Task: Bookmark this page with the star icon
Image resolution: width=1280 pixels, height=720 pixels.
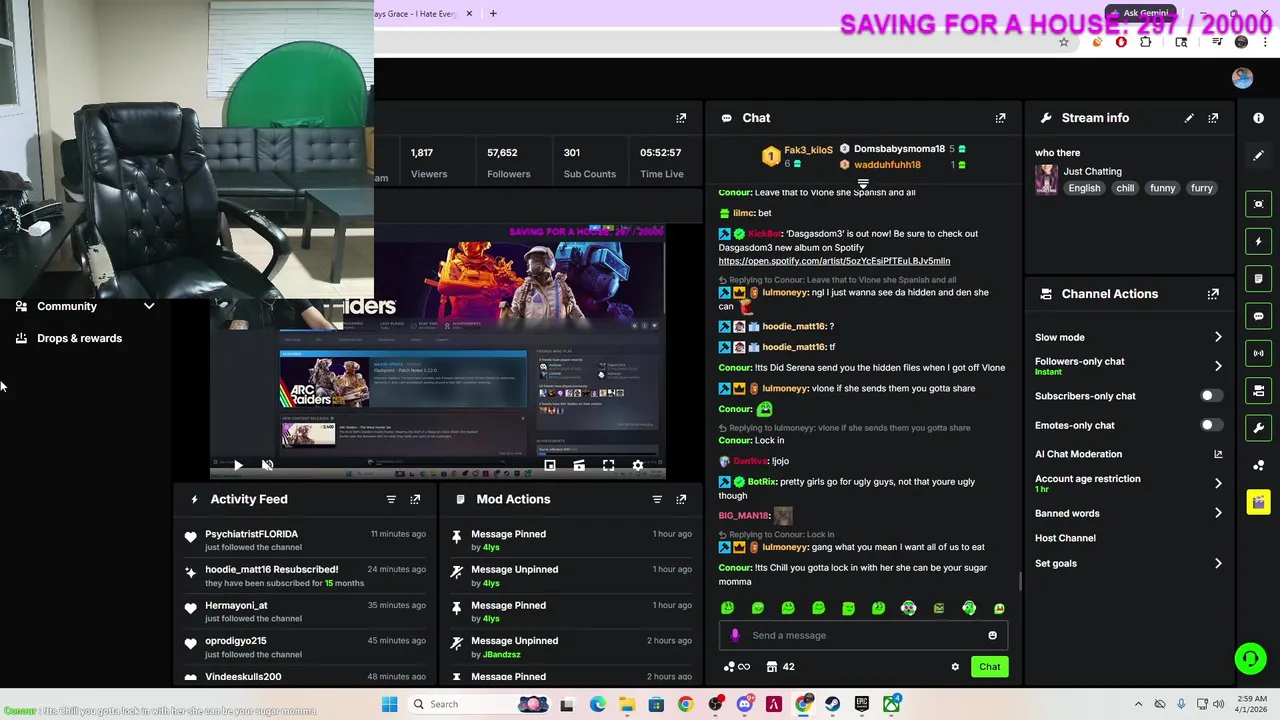Action: tap(1064, 42)
